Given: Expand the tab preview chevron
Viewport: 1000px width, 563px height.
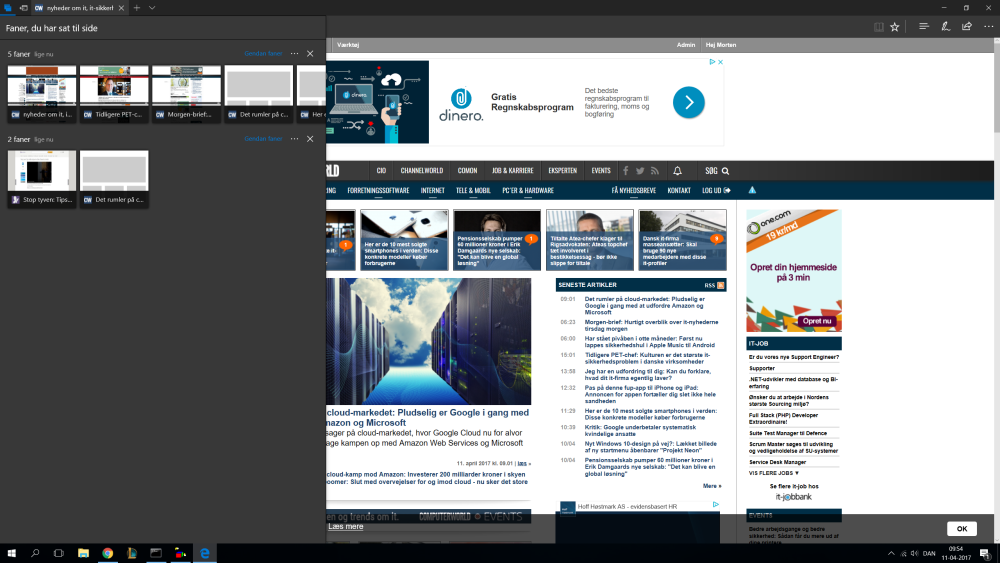Looking at the screenshot, I should pyautogui.click(x=152, y=7).
